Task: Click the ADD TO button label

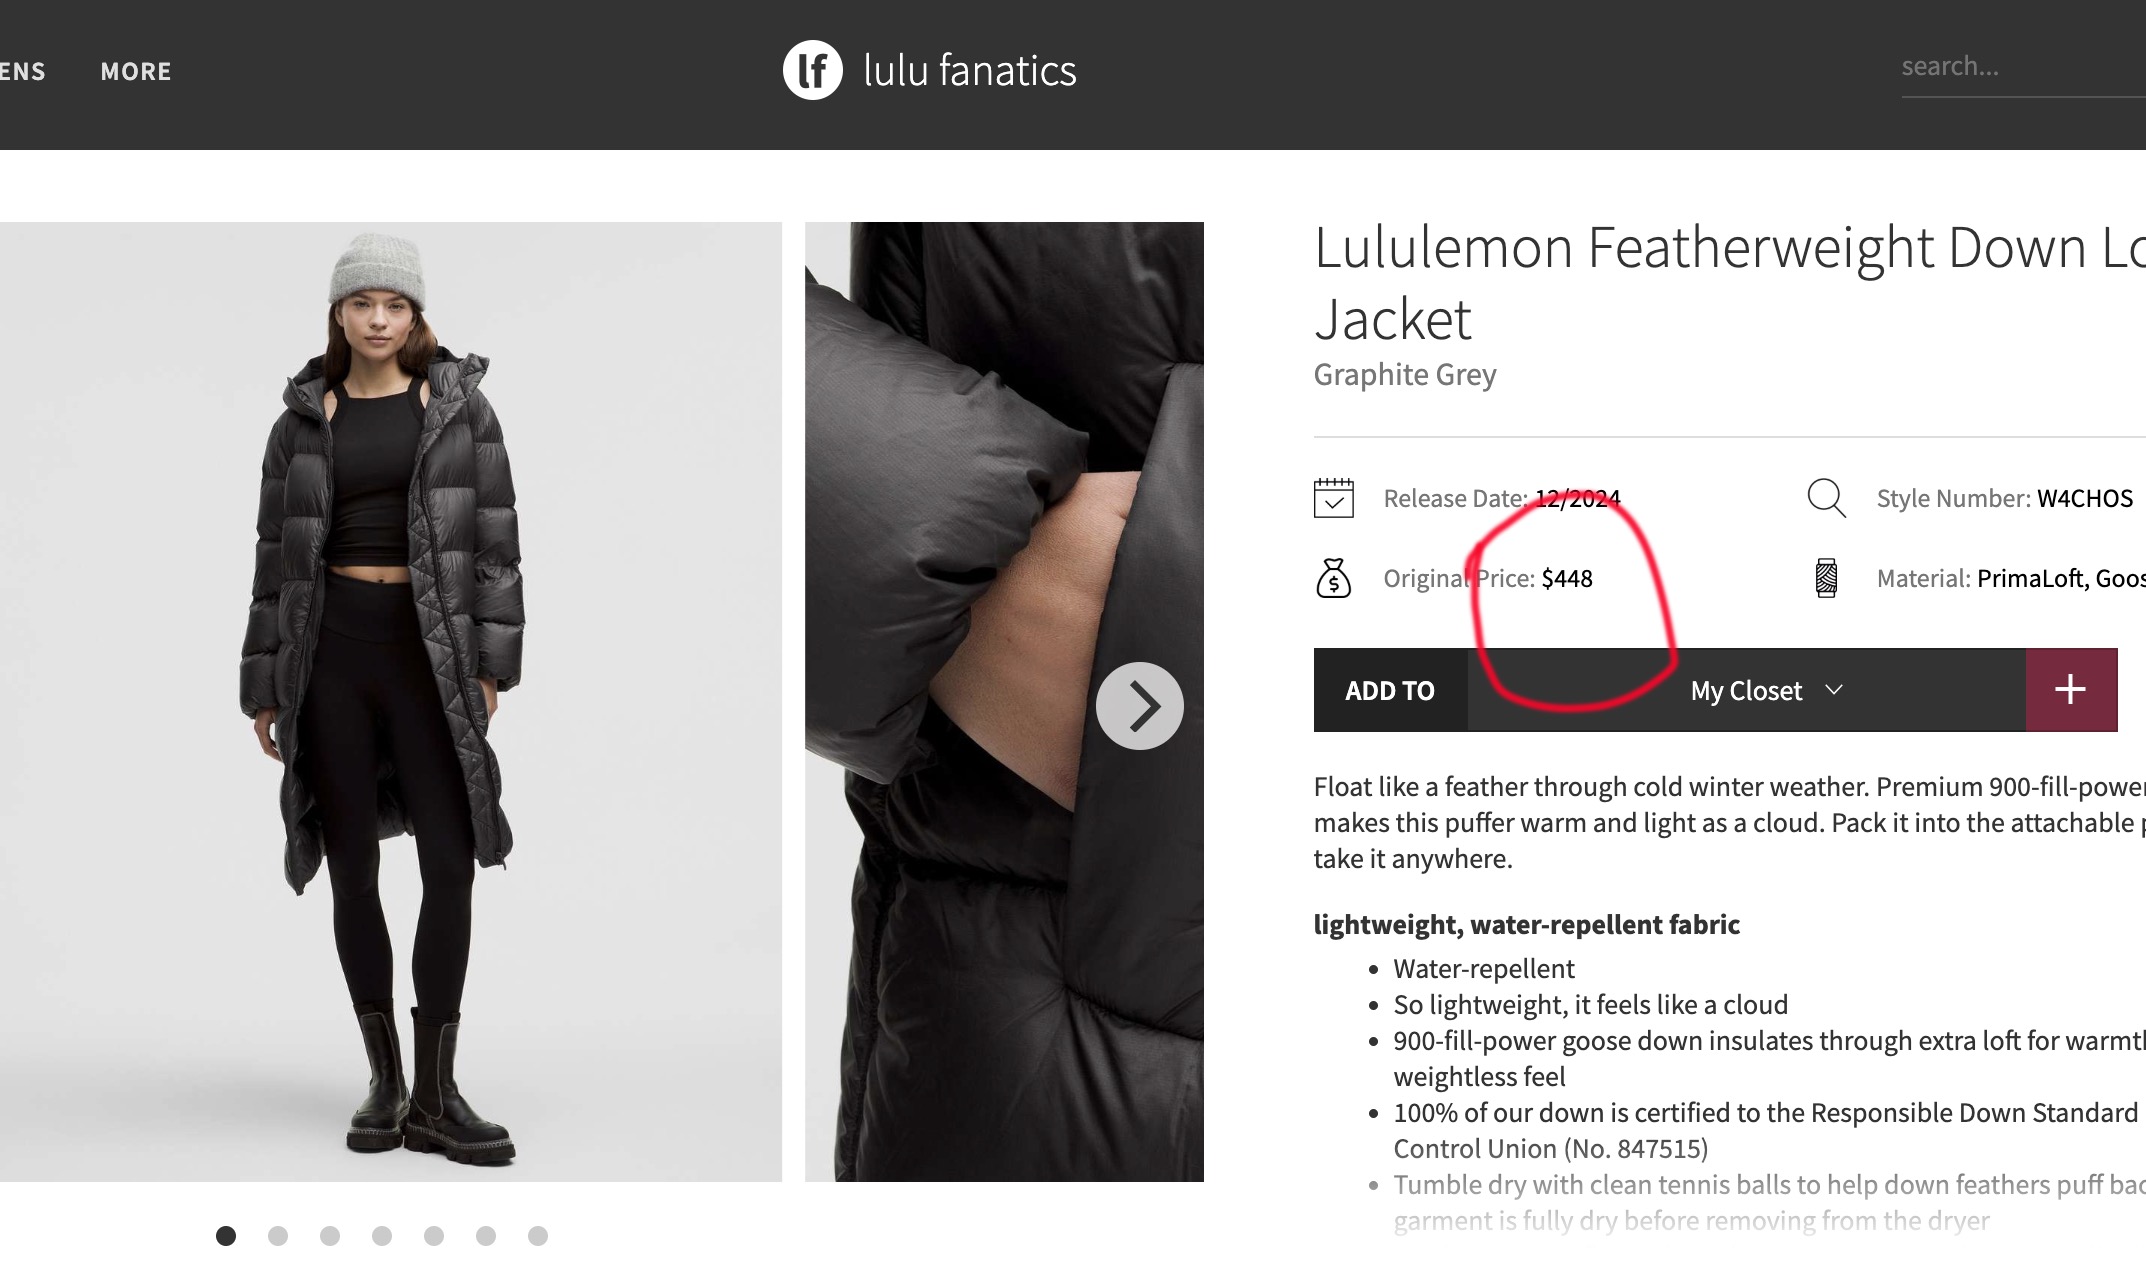Action: click(x=1390, y=690)
